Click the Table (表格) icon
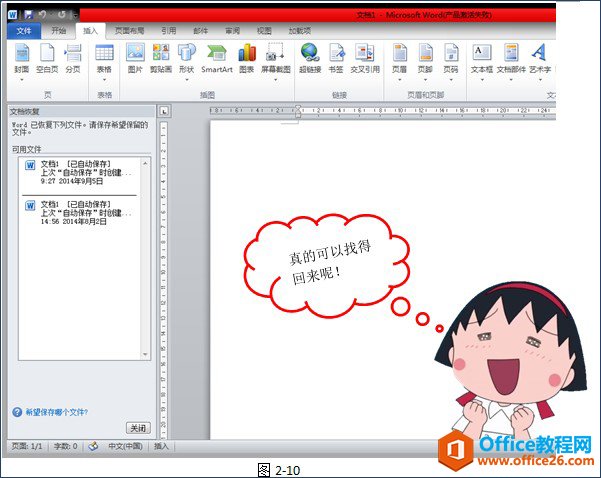This screenshot has height=478, width=601. pyautogui.click(x=104, y=53)
